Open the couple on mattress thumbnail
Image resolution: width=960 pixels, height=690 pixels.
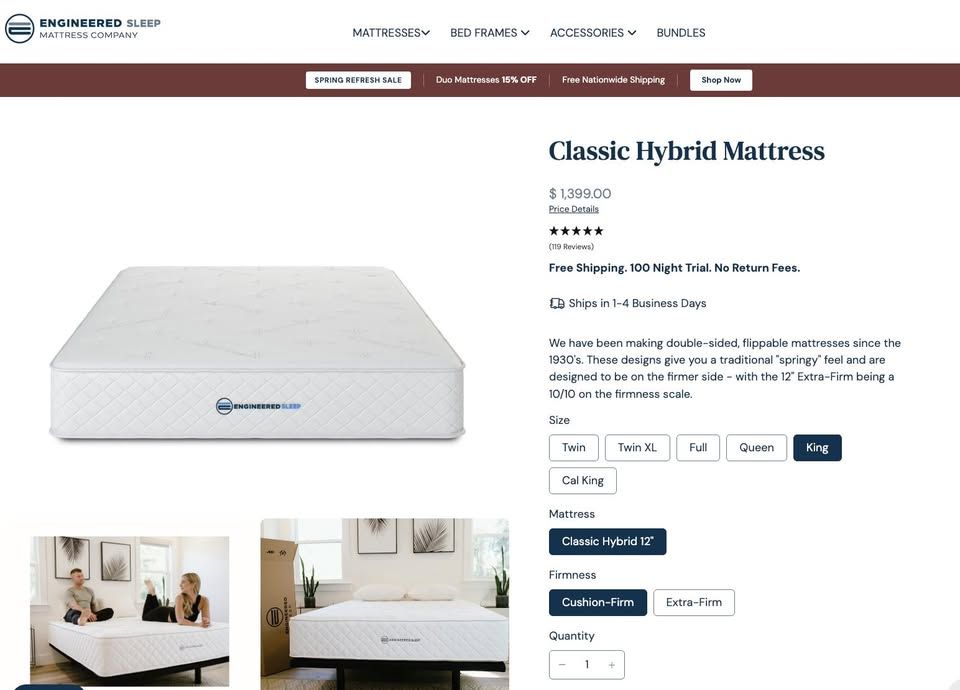pos(129,611)
